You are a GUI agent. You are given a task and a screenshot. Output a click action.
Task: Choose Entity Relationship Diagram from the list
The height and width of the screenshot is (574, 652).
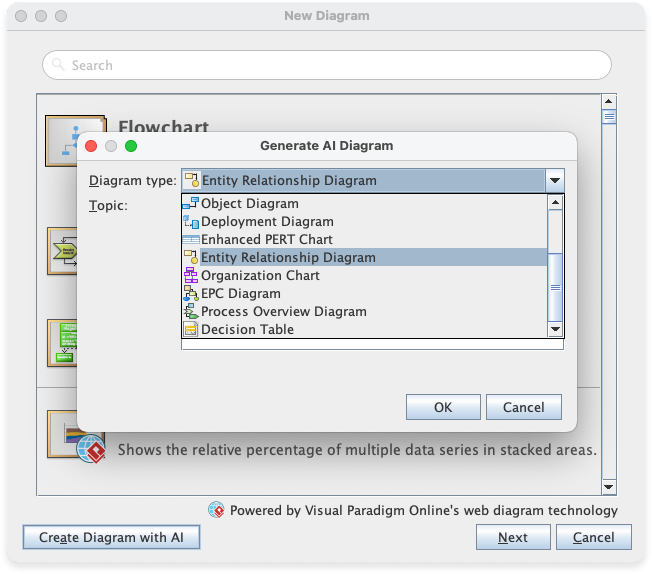tap(288, 258)
